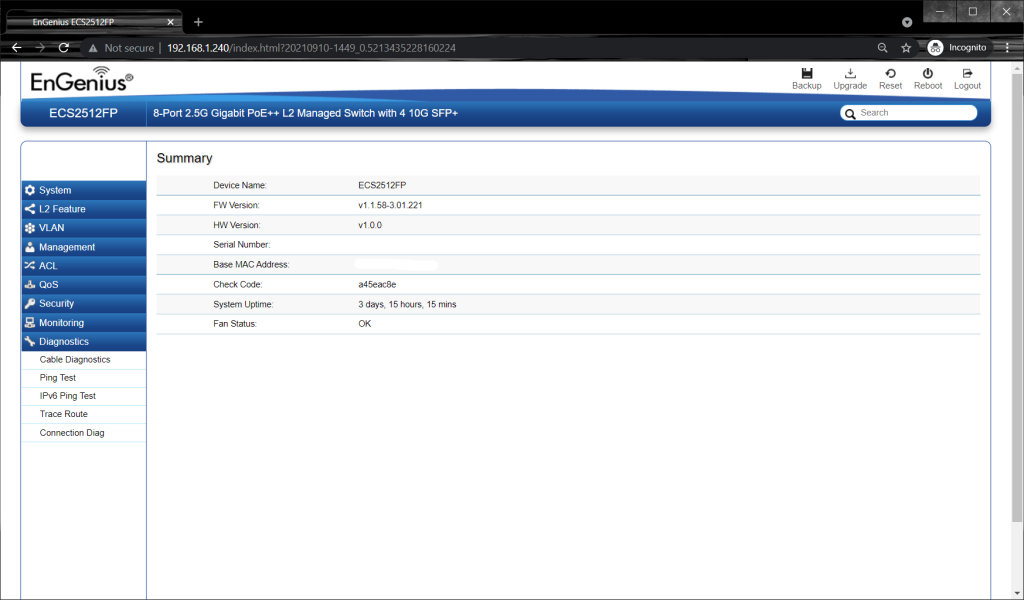Click HW Version value v1.0.0
The width and height of the screenshot is (1024, 600).
(370, 225)
